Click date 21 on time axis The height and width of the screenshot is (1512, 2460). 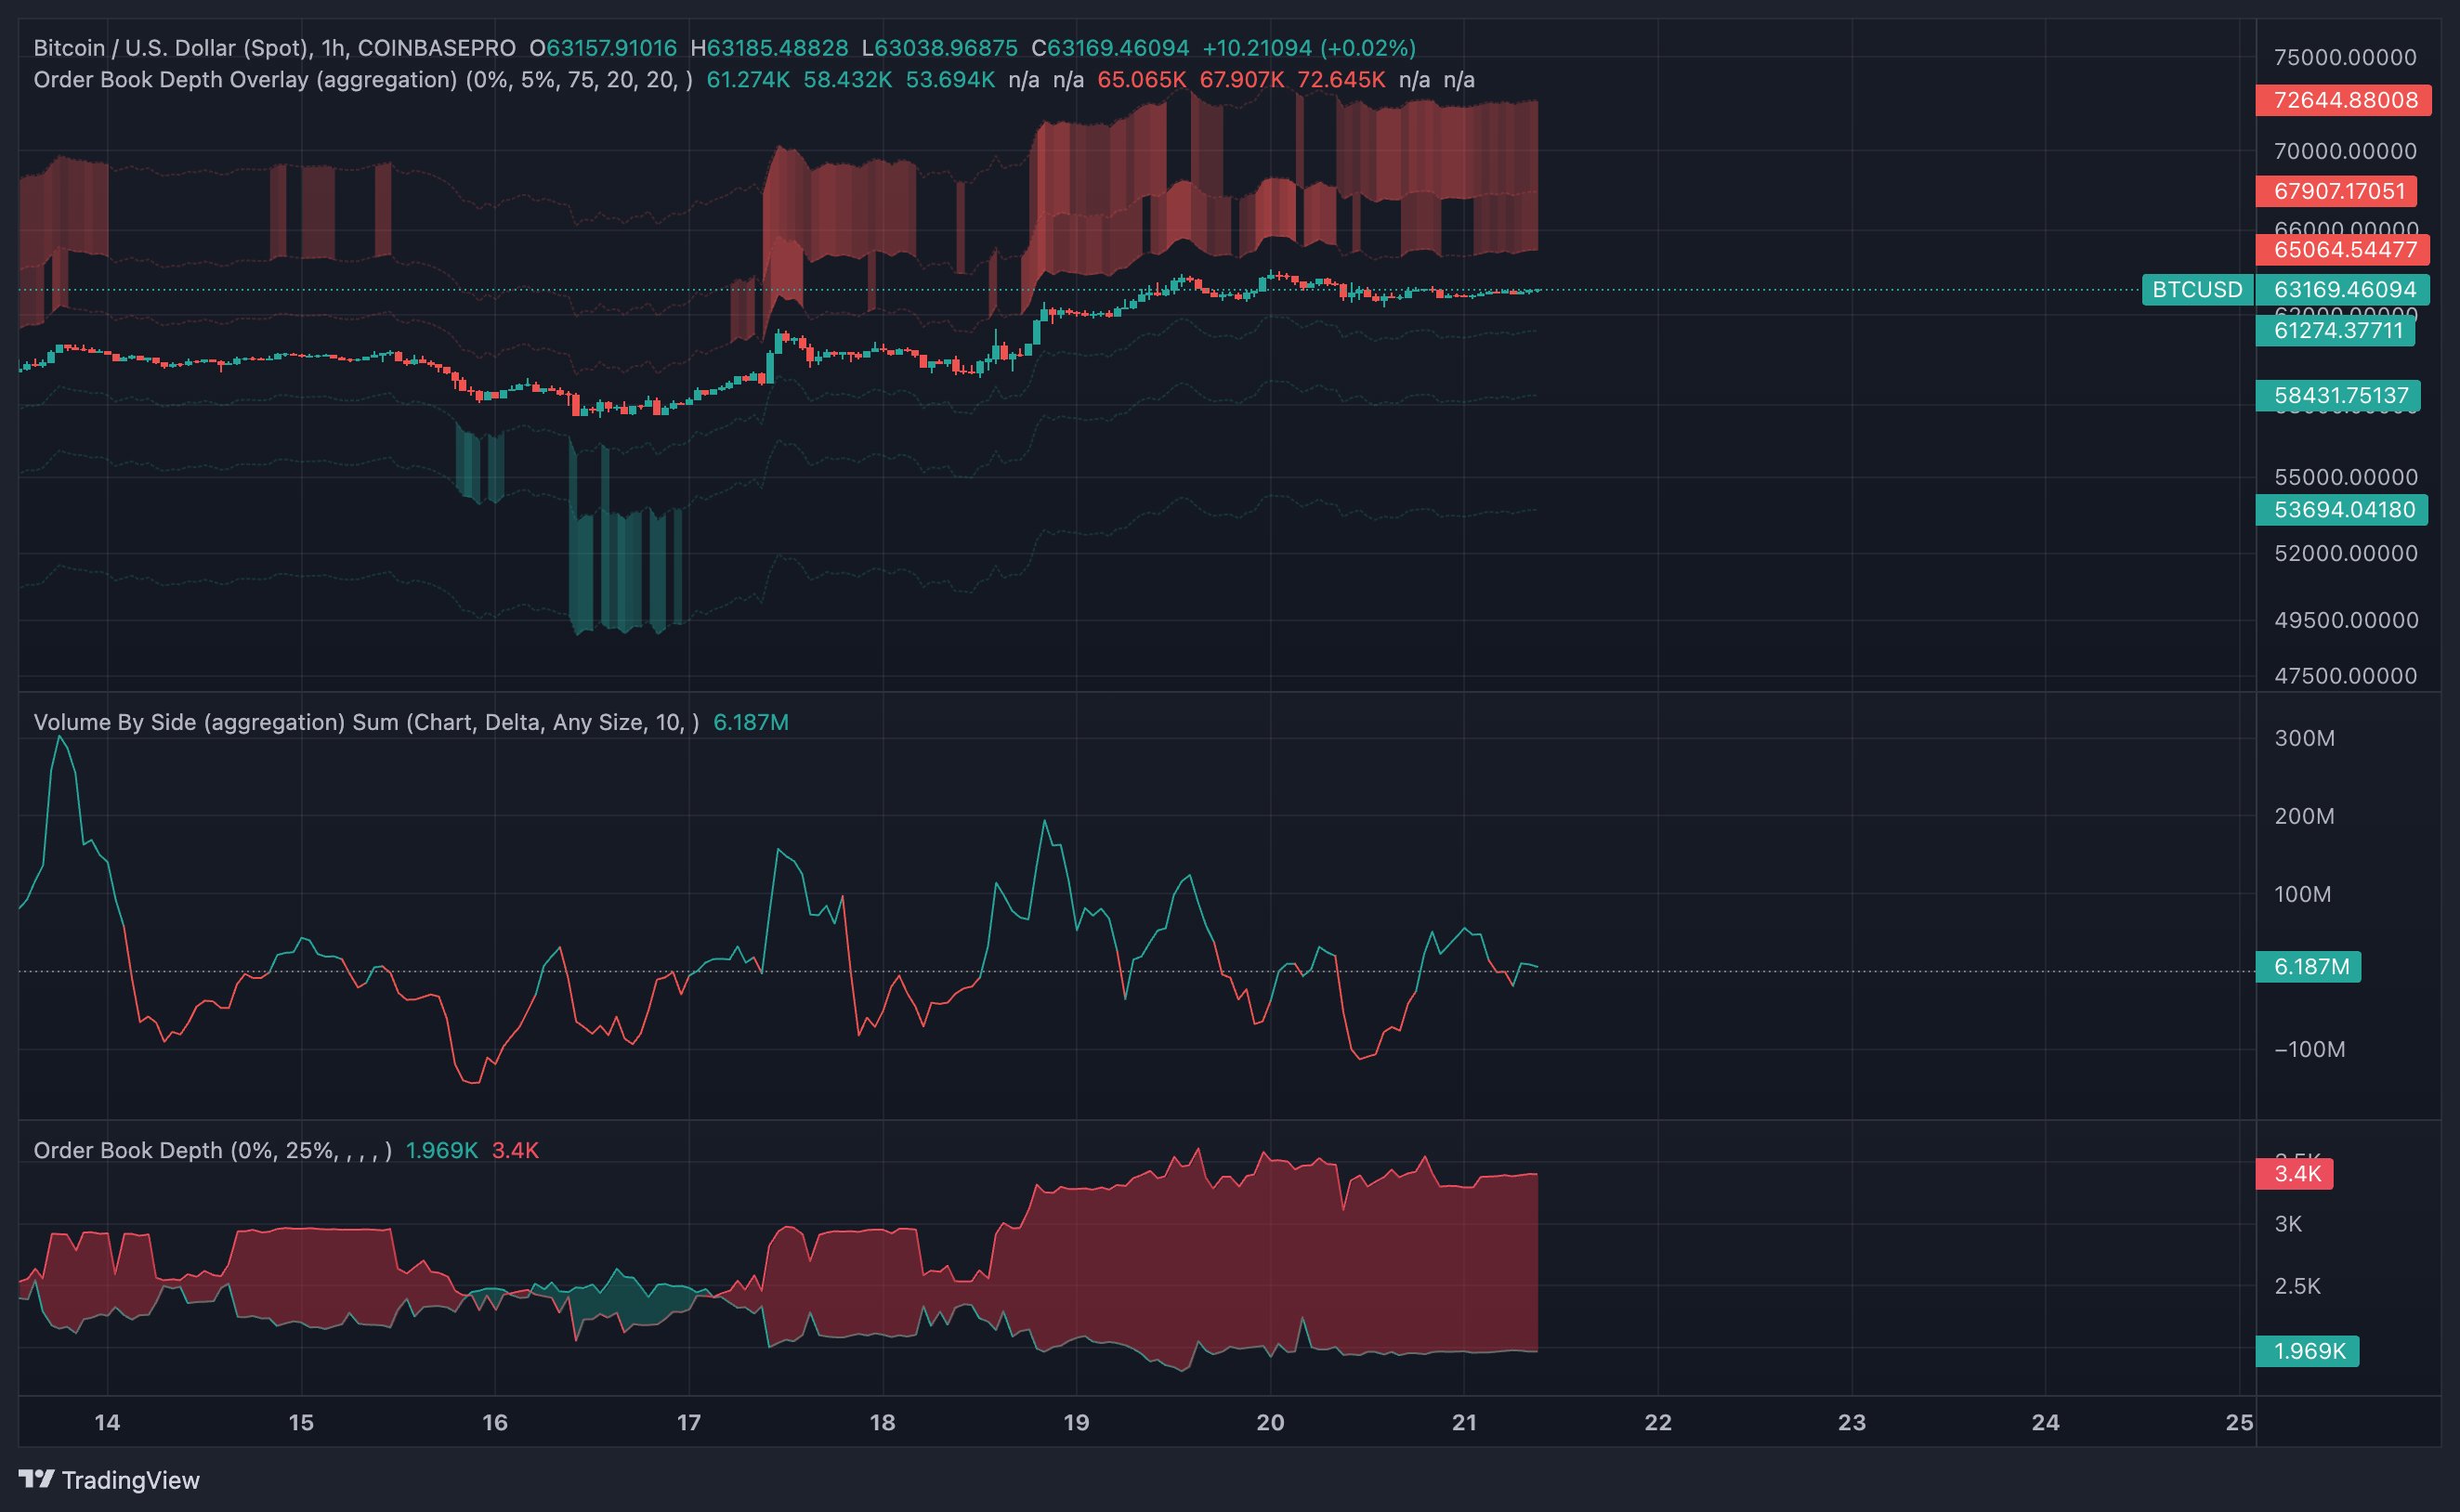(x=1464, y=1422)
